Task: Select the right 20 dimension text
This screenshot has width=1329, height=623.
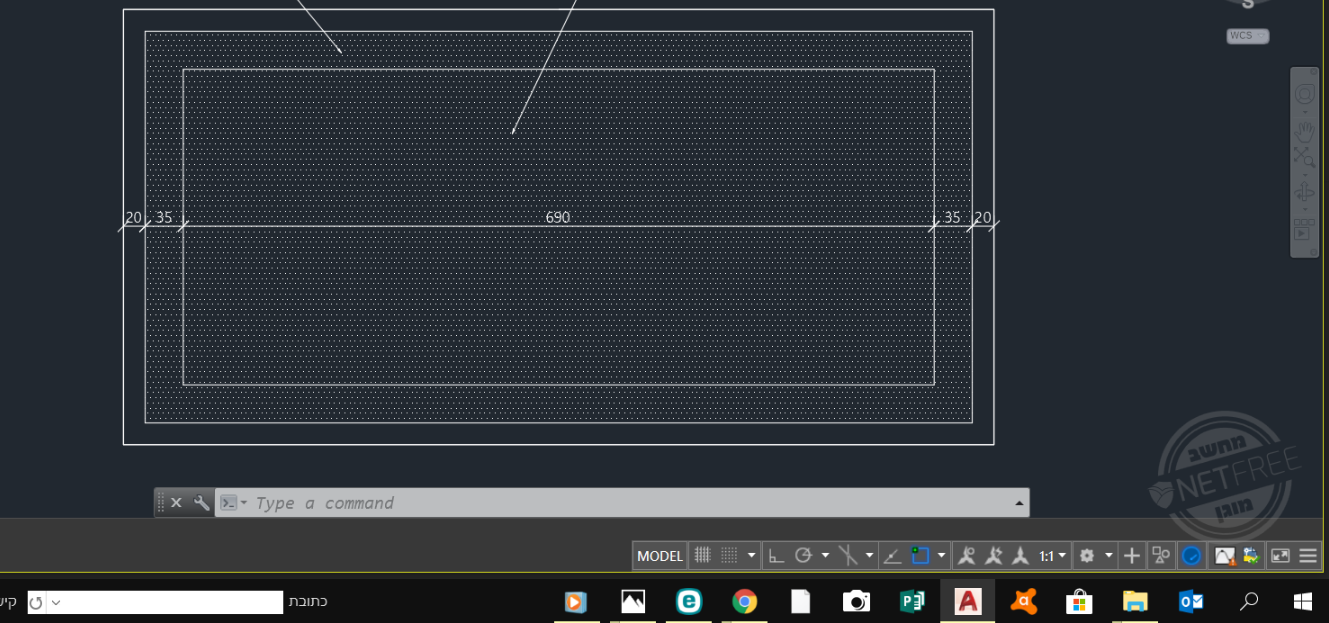Action: tap(983, 217)
